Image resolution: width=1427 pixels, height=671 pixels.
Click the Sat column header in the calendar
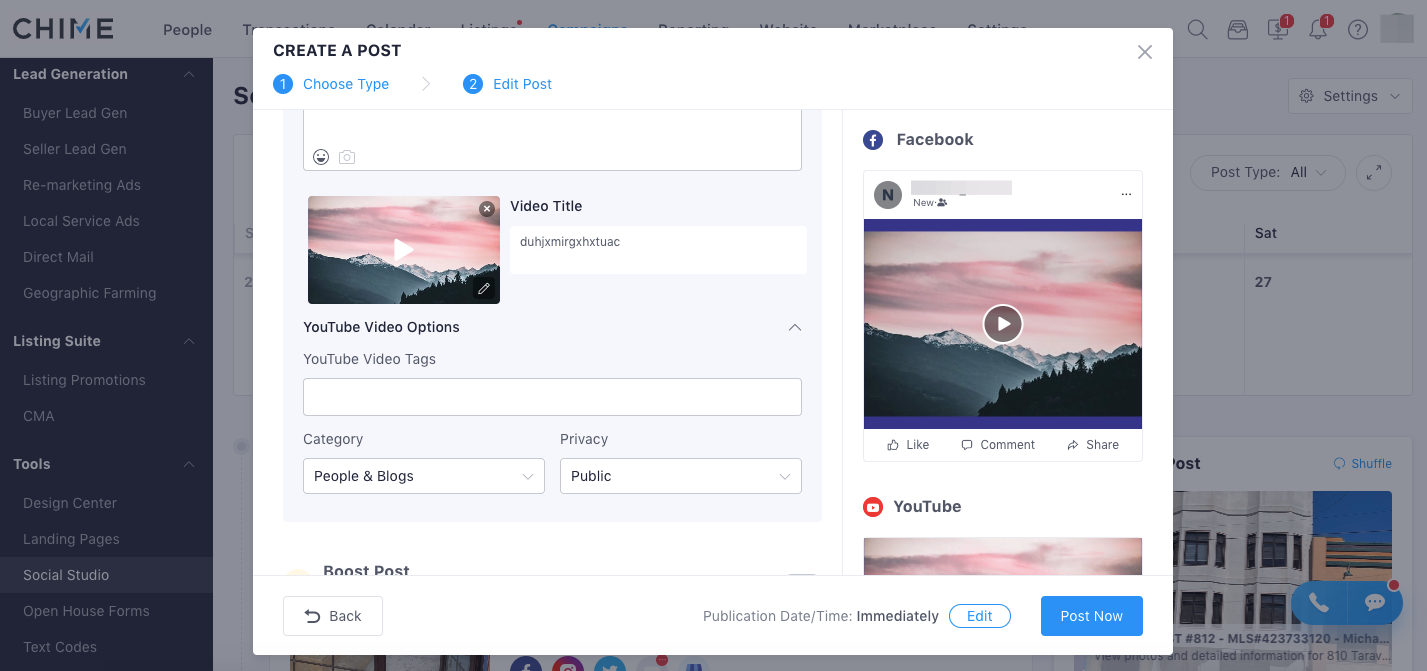coord(1266,233)
